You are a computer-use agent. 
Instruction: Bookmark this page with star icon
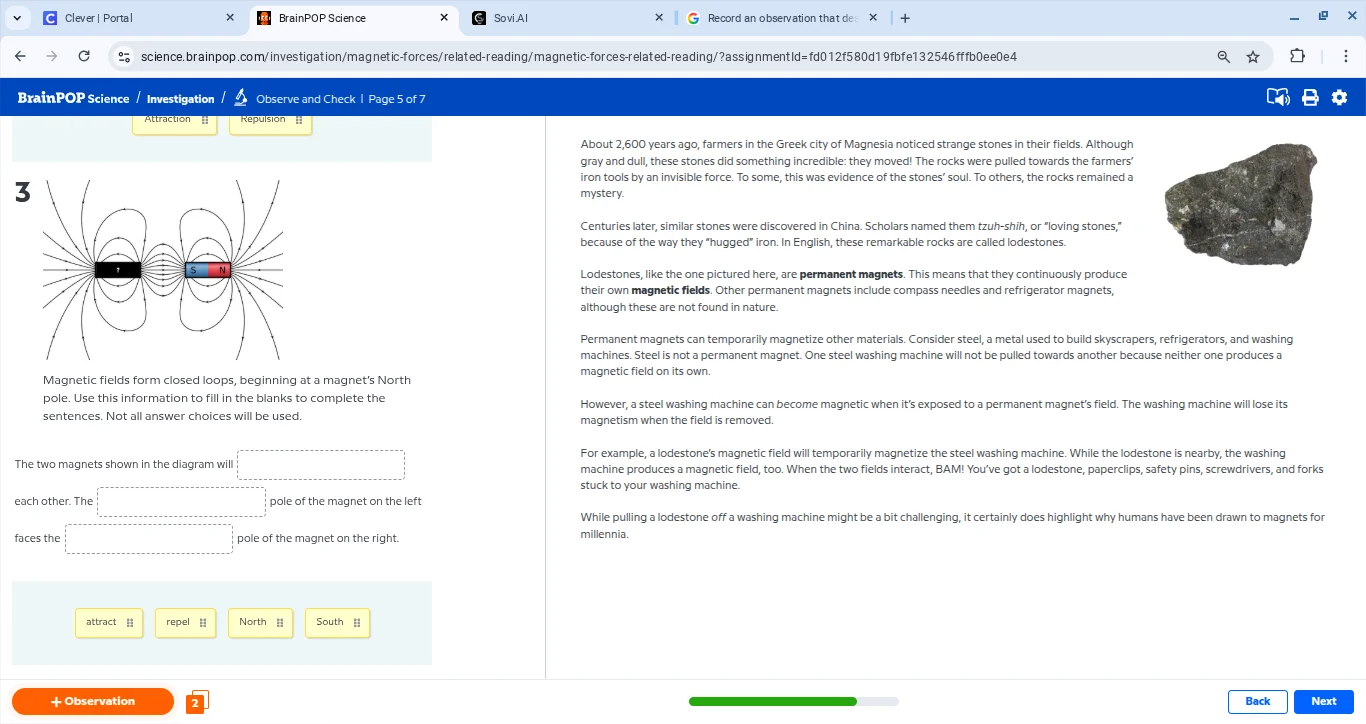pos(1253,57)
